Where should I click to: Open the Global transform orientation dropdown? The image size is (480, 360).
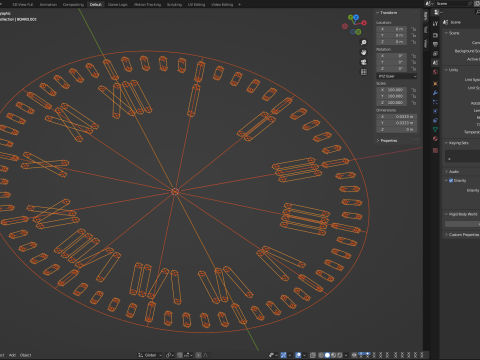point(150,355)
